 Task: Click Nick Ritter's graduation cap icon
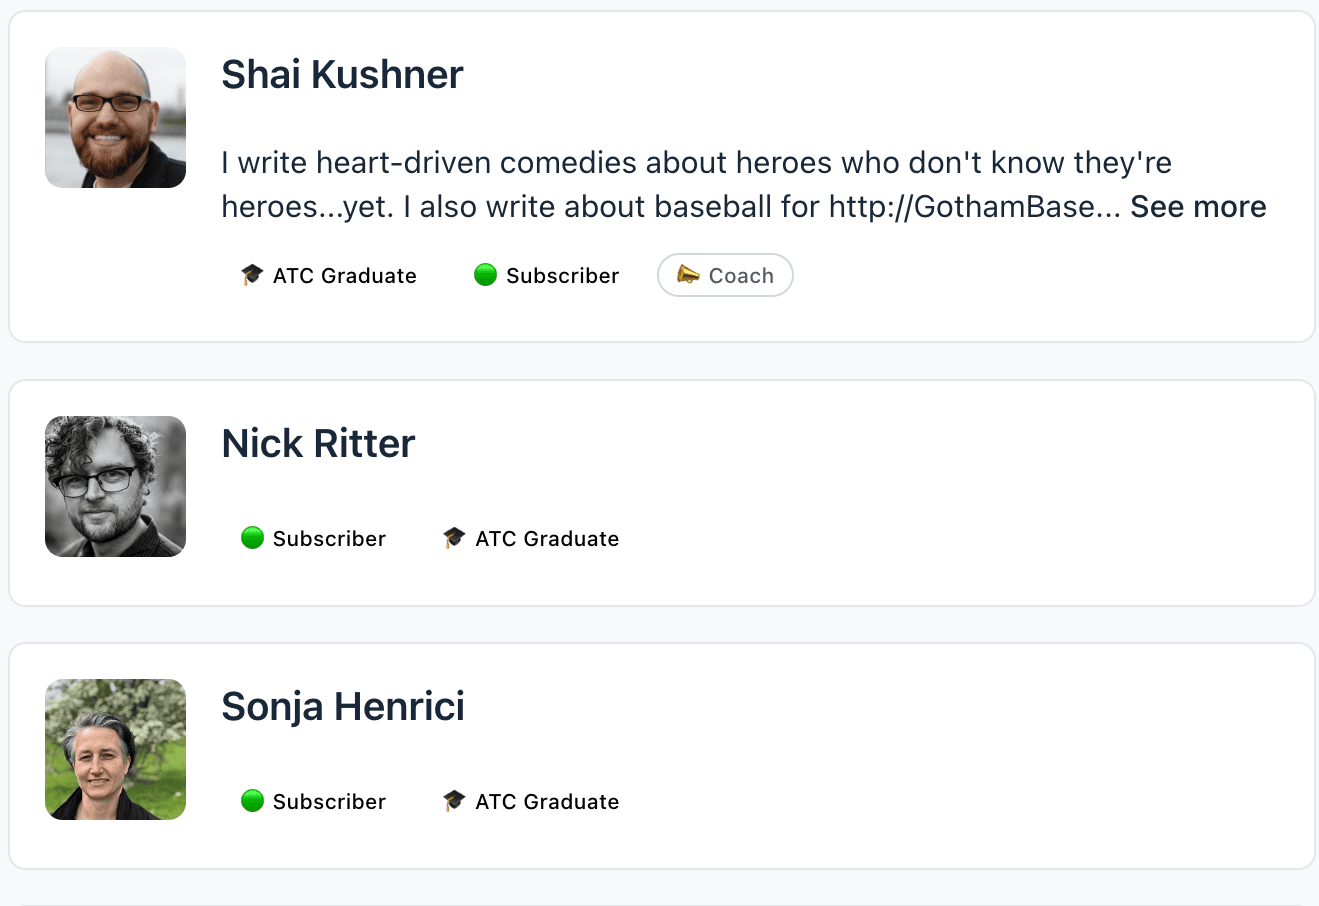click(x=454, y=538)
